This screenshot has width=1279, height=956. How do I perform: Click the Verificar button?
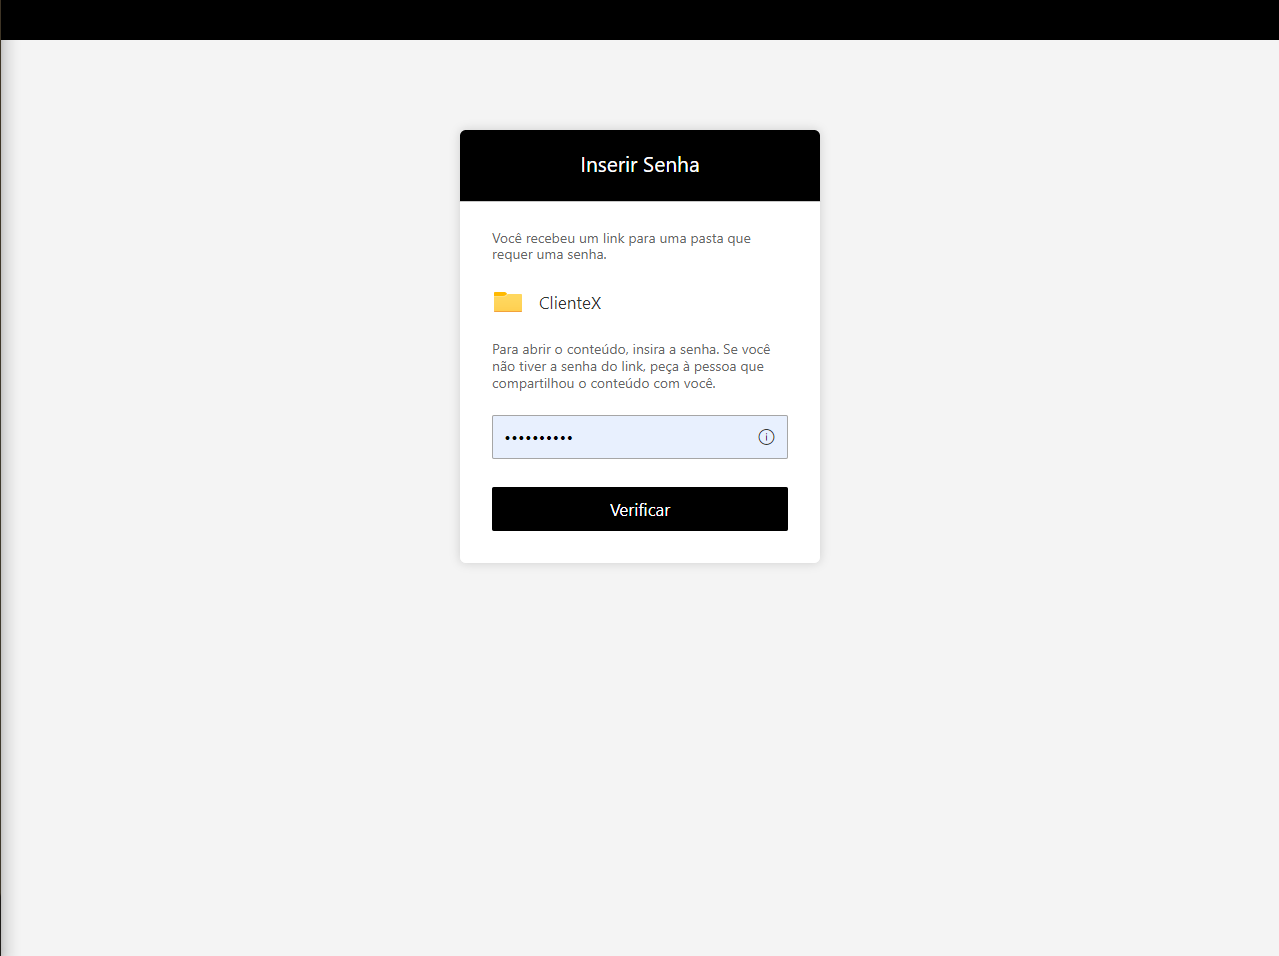click(x=640, y=509)
